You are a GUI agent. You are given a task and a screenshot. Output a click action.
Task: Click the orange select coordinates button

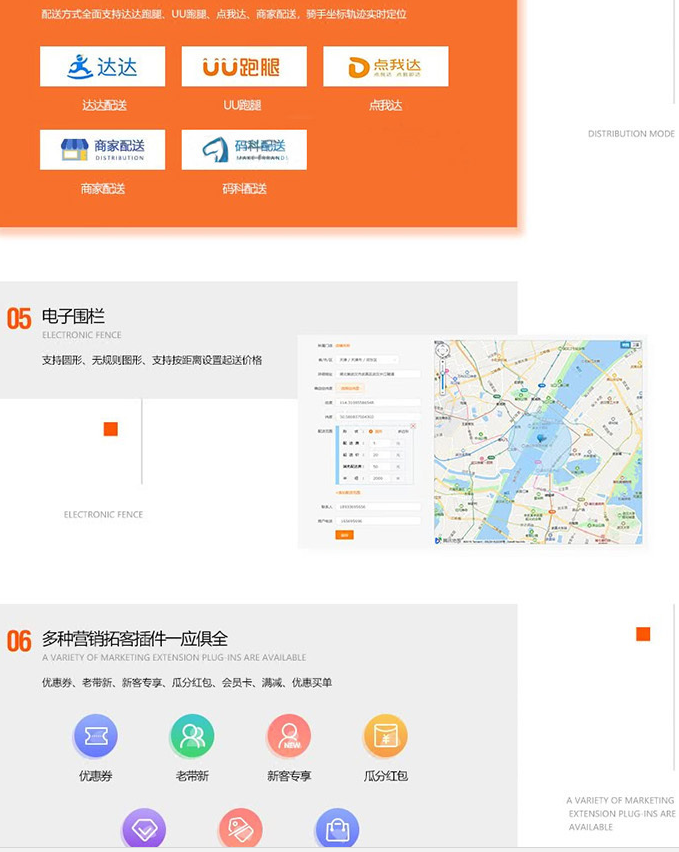click(x=350, y=388)
